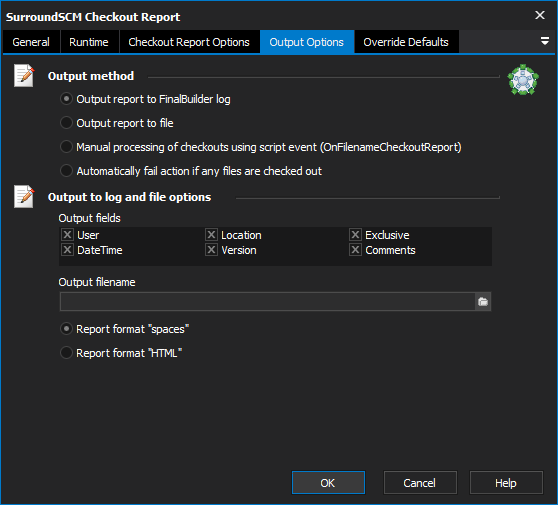Click the Output method section heading
Screen dimensions: 558x505
coord(91,76)
